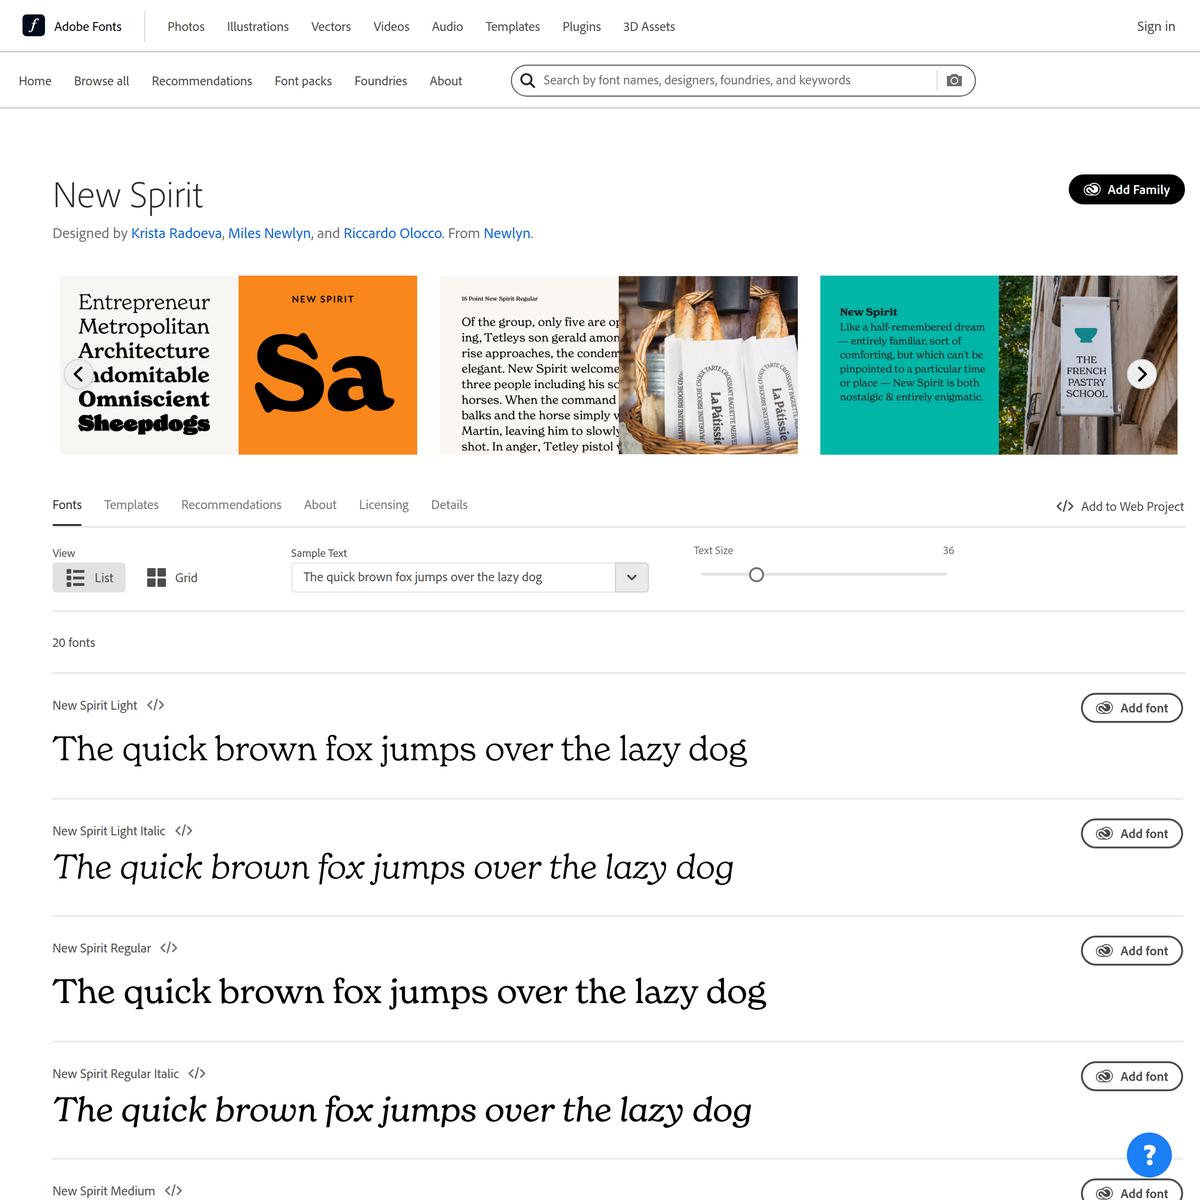
Task: Show previous carousel image
Action: (79, 374)
